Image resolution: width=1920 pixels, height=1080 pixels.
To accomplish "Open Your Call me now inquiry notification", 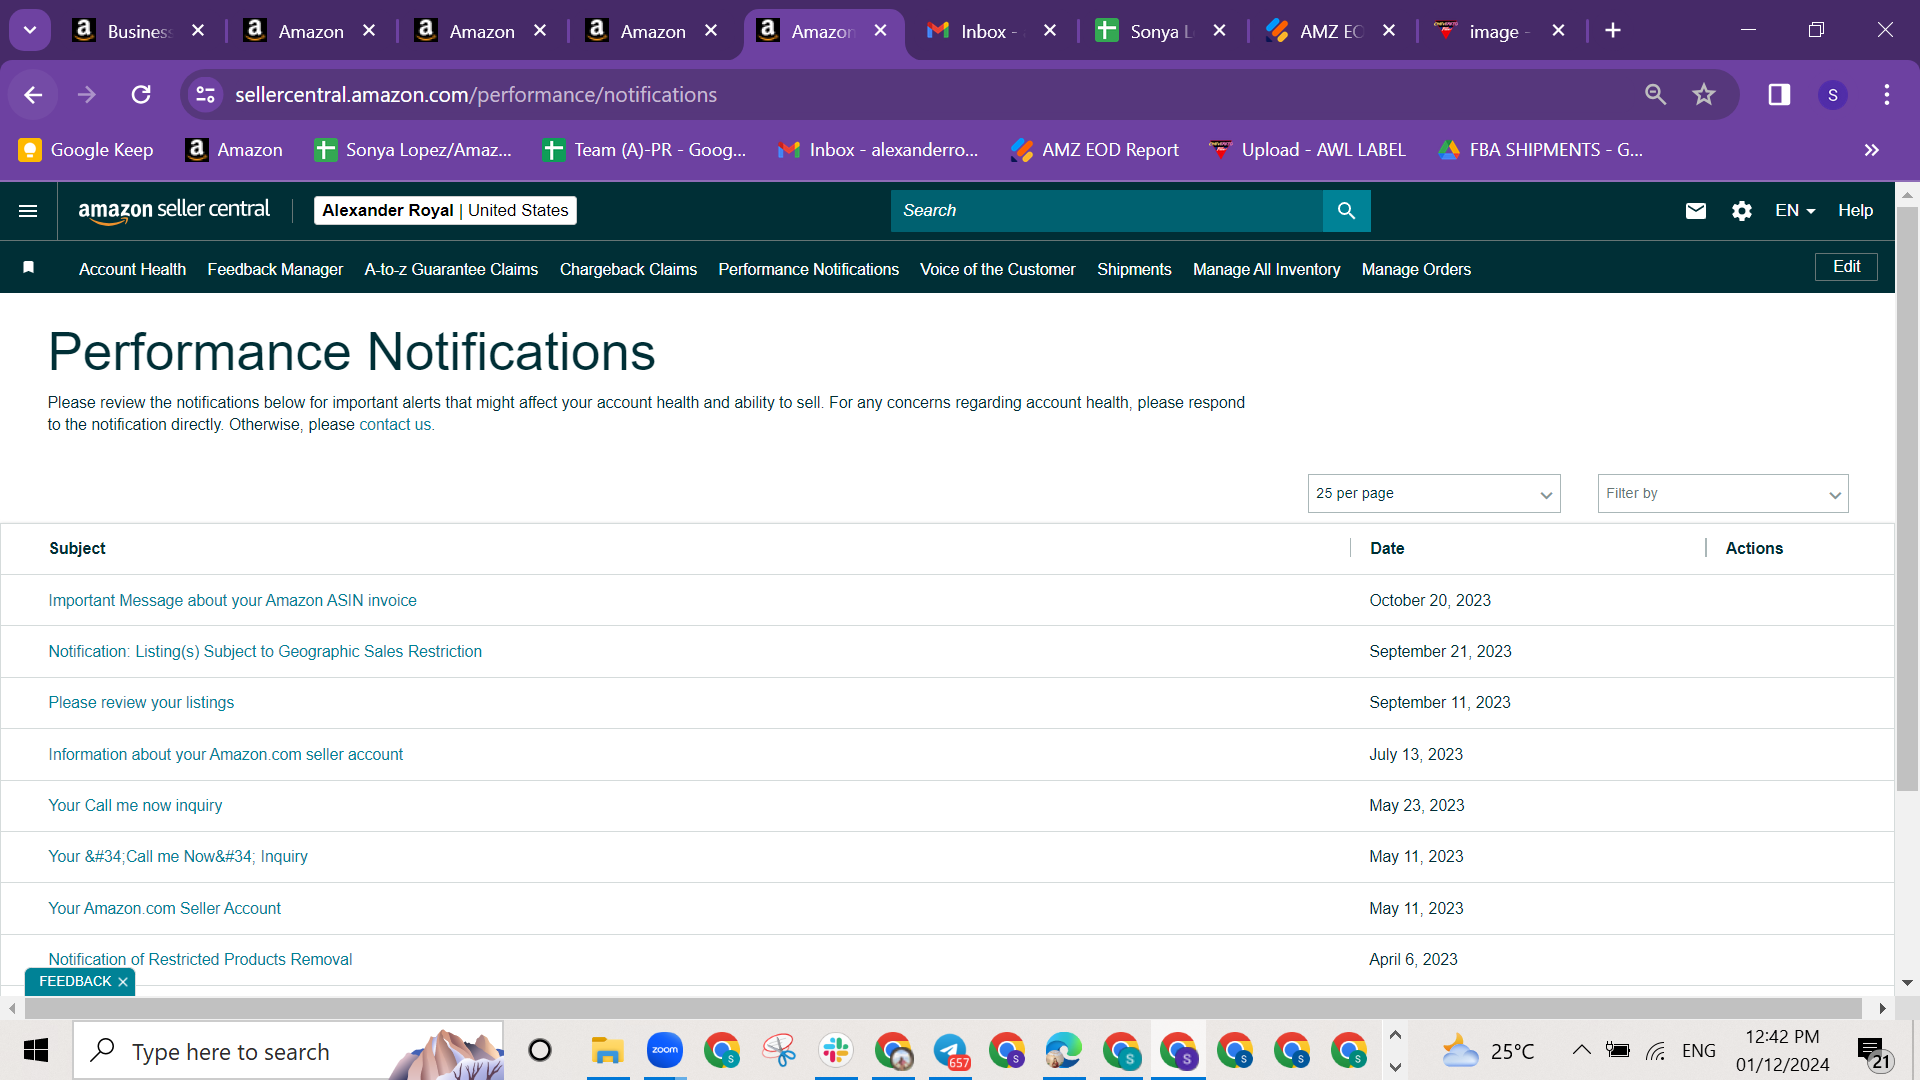I will 135,806.
